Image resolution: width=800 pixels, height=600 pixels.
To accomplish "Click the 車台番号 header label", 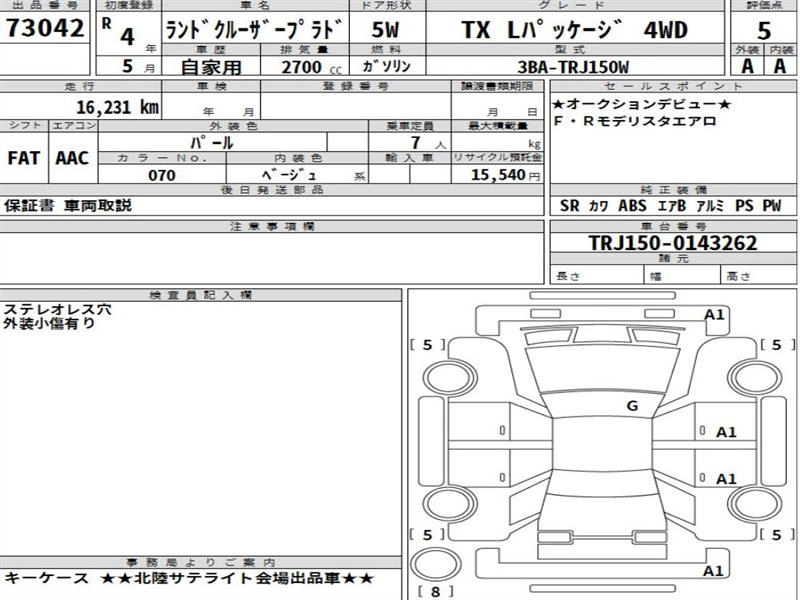I will (x=673, y=227).
